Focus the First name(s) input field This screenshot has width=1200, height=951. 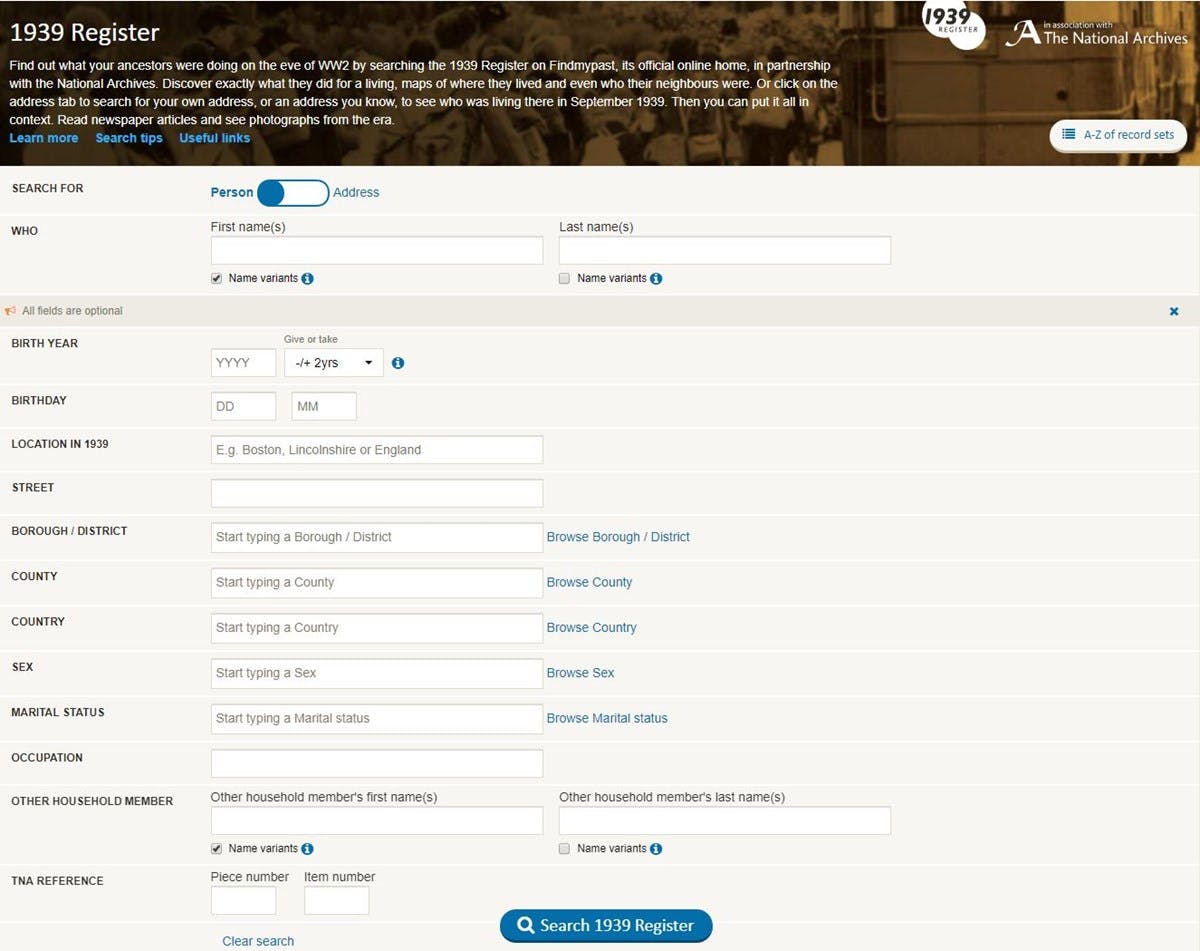coord(377,250)
